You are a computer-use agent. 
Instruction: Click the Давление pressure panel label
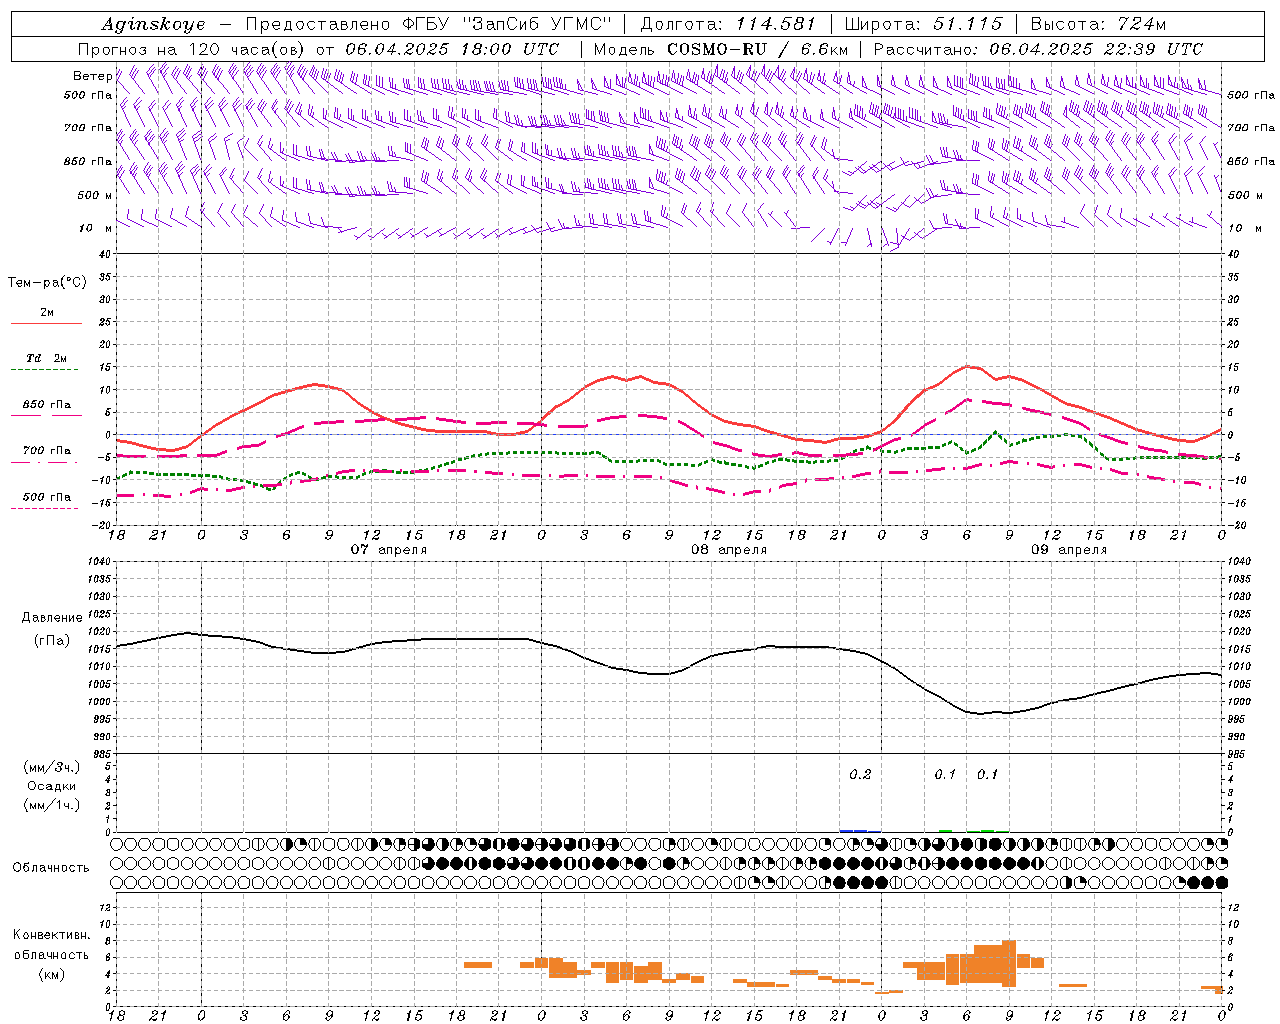(52, 618)
